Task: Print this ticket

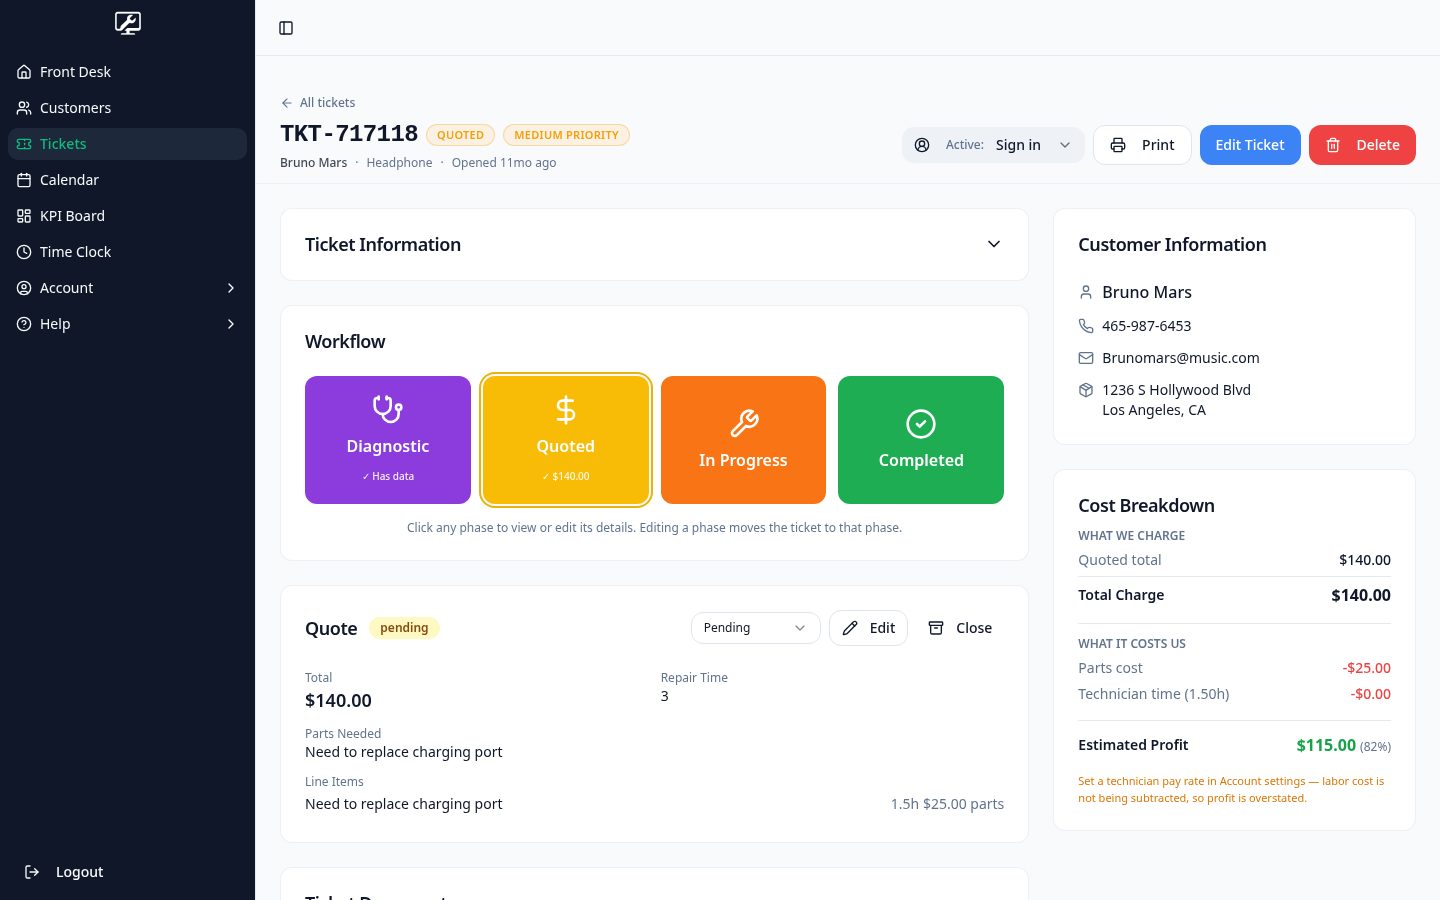Action: point(1142,145)
